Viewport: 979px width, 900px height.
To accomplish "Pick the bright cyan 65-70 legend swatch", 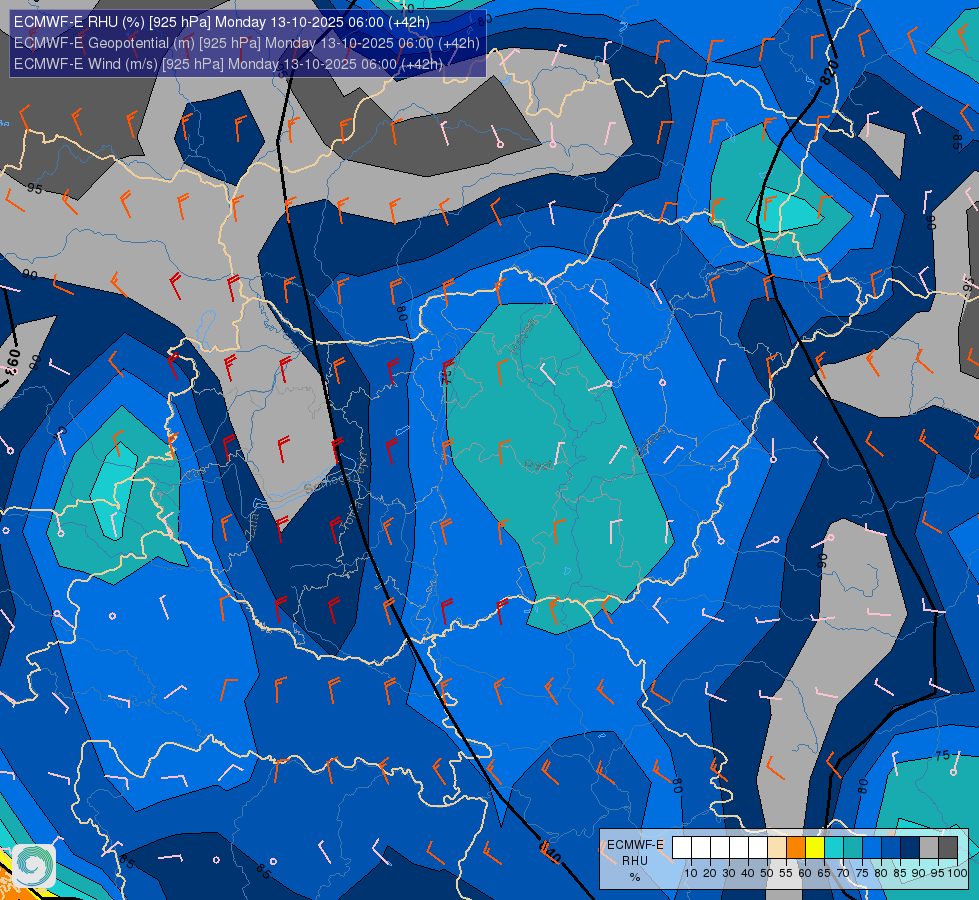I will coord(834,848).
